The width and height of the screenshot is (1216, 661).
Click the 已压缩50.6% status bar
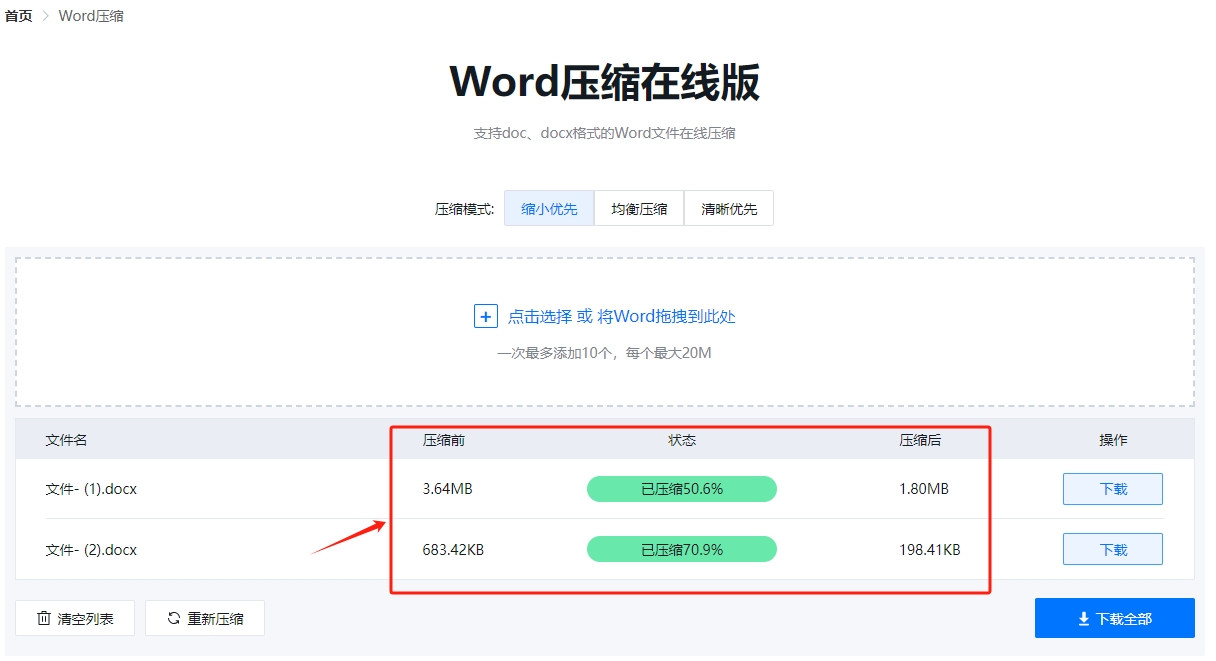[682, 489]
